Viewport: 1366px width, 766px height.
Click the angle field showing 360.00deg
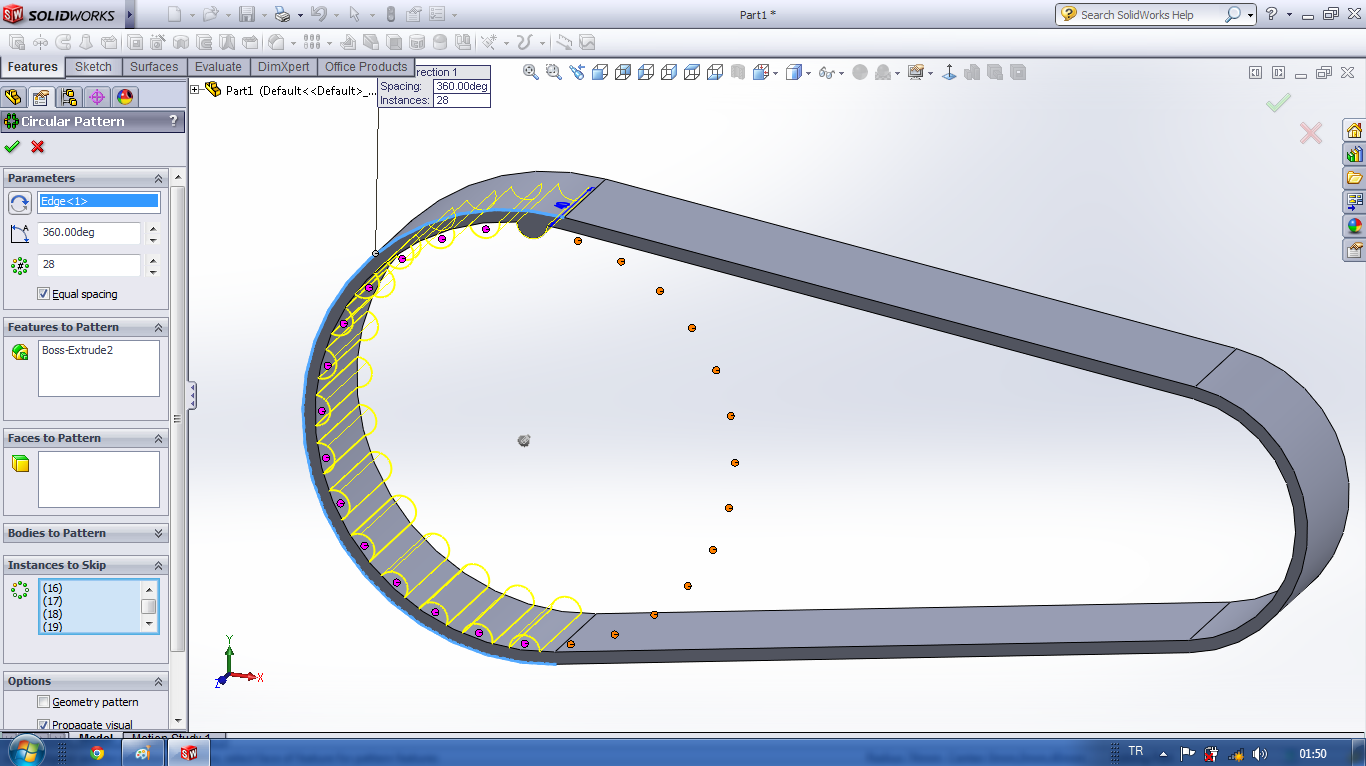[x=89, y=233]
